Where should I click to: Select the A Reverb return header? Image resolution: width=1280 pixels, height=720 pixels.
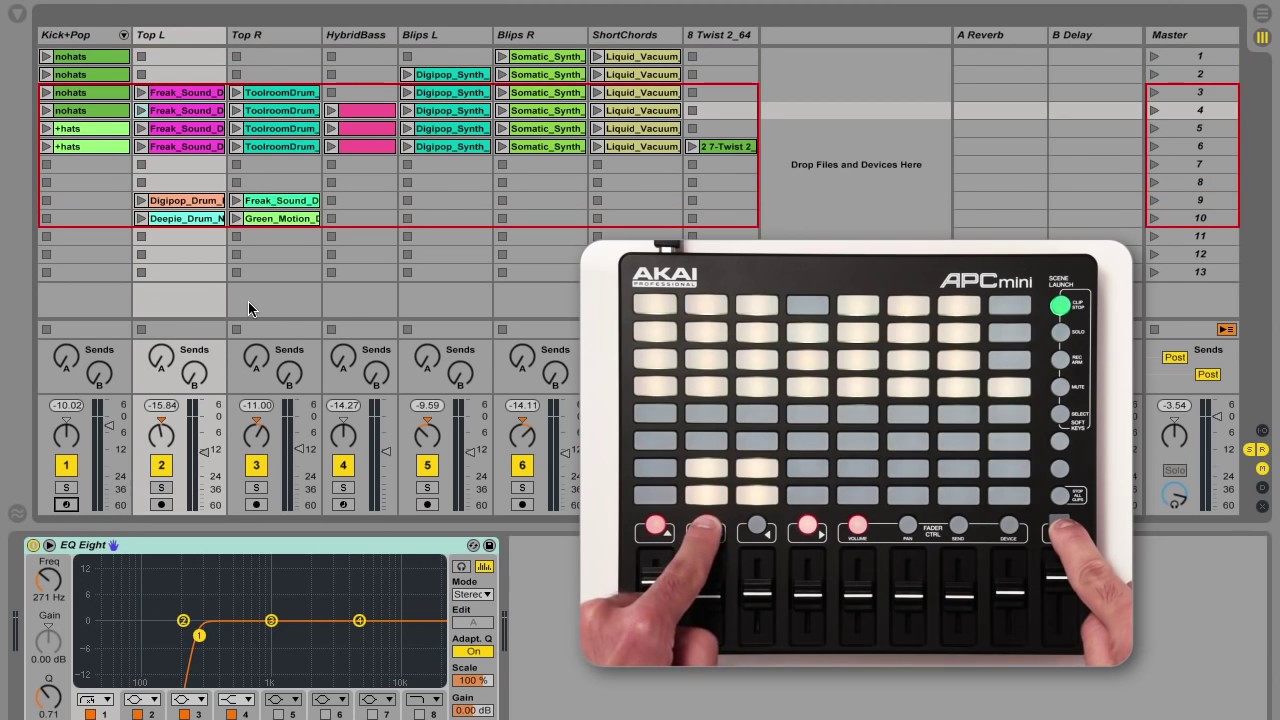(1000, 35)
